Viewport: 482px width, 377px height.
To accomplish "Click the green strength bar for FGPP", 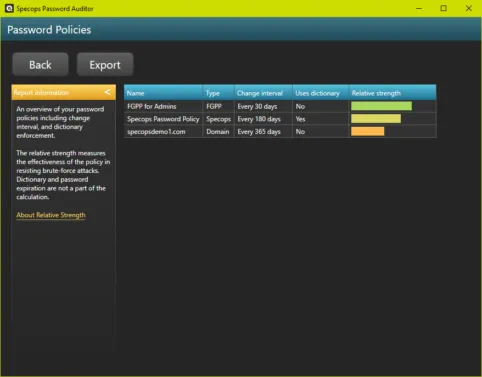I will coord(381,106).
